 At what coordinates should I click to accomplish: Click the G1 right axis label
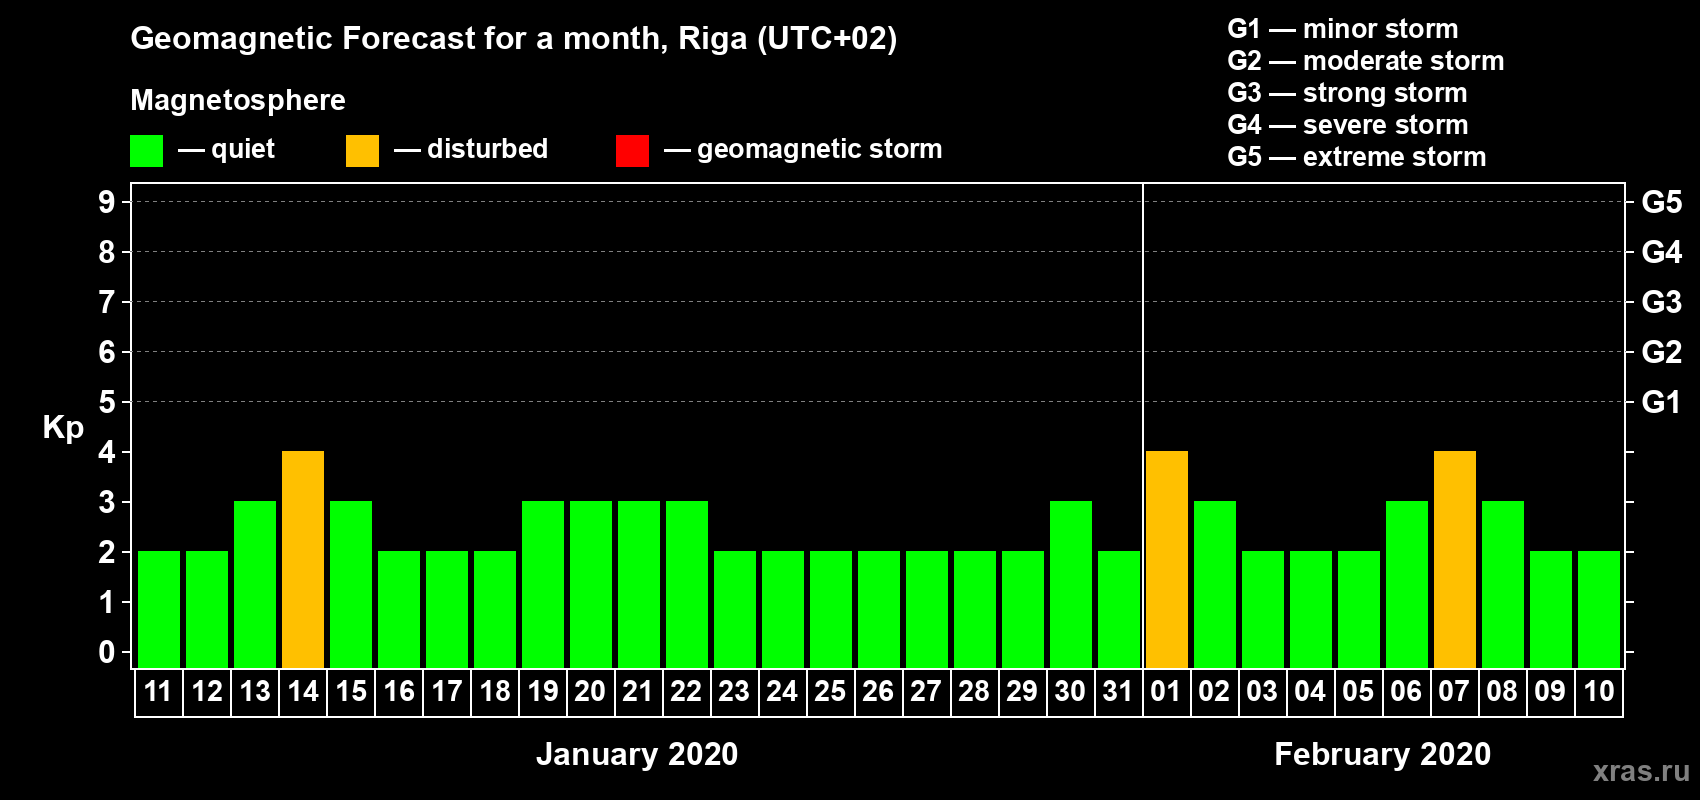click(1662, 402)
